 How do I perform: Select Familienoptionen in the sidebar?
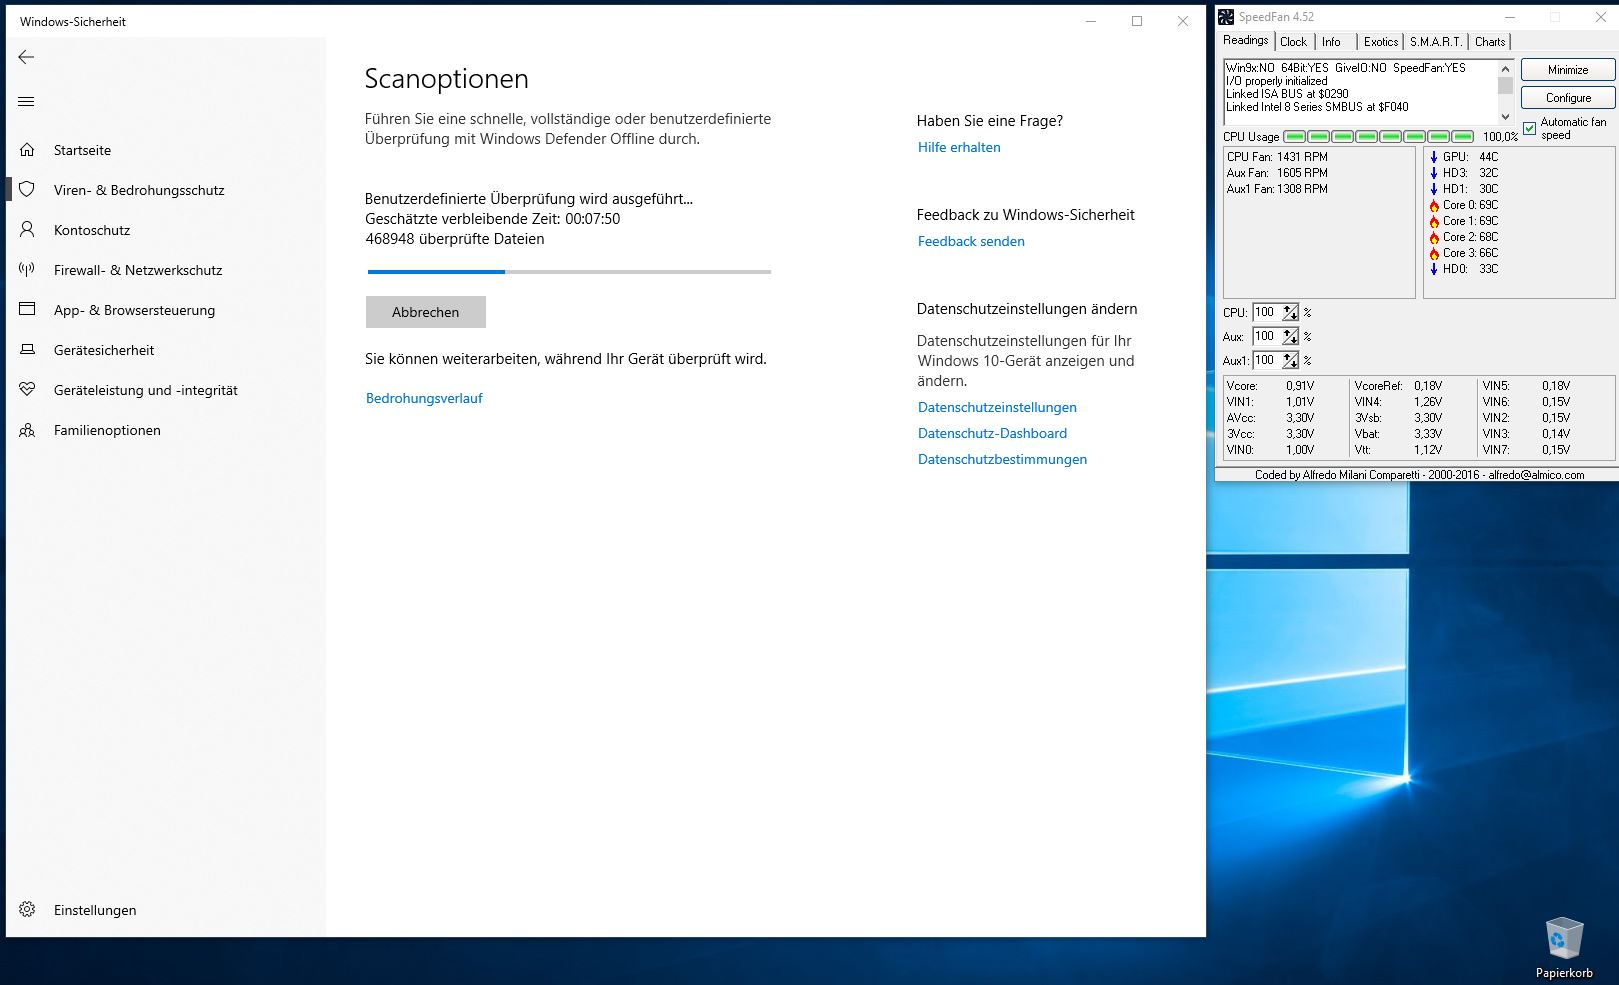[166, 430]
